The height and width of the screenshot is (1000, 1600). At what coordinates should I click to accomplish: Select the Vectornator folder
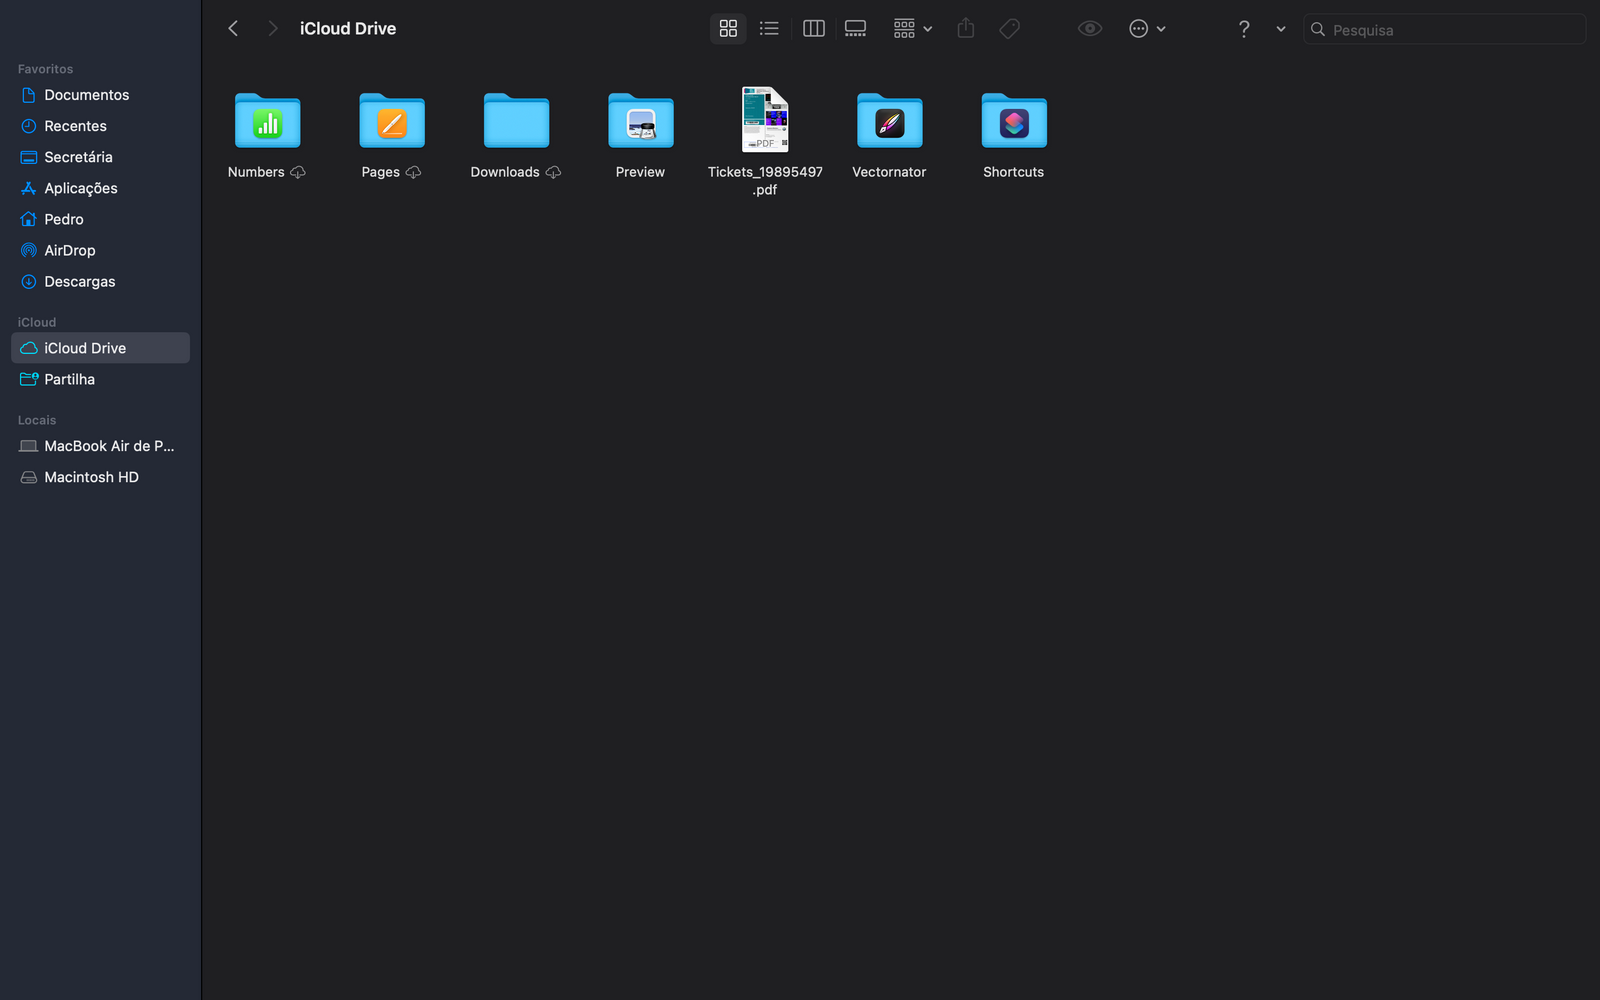889,122
